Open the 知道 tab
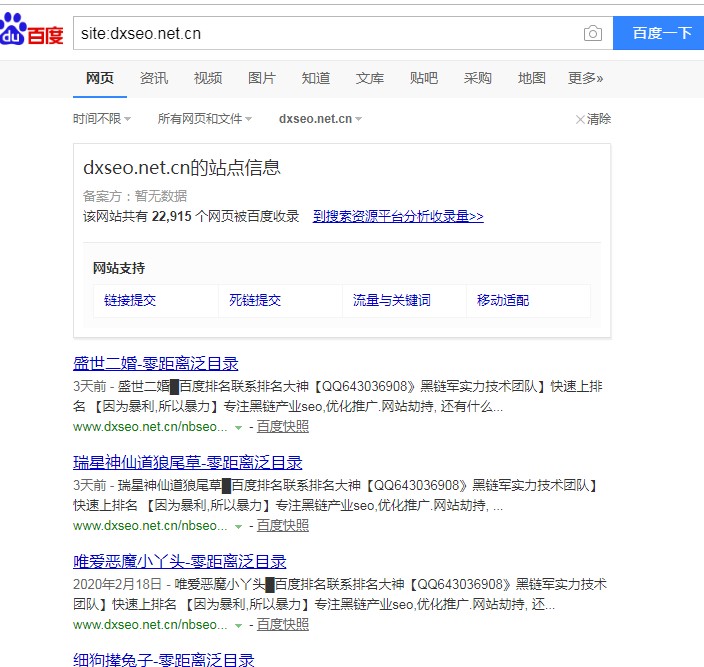704x667 pixels. pyautogui.click(x=316, y=78)
